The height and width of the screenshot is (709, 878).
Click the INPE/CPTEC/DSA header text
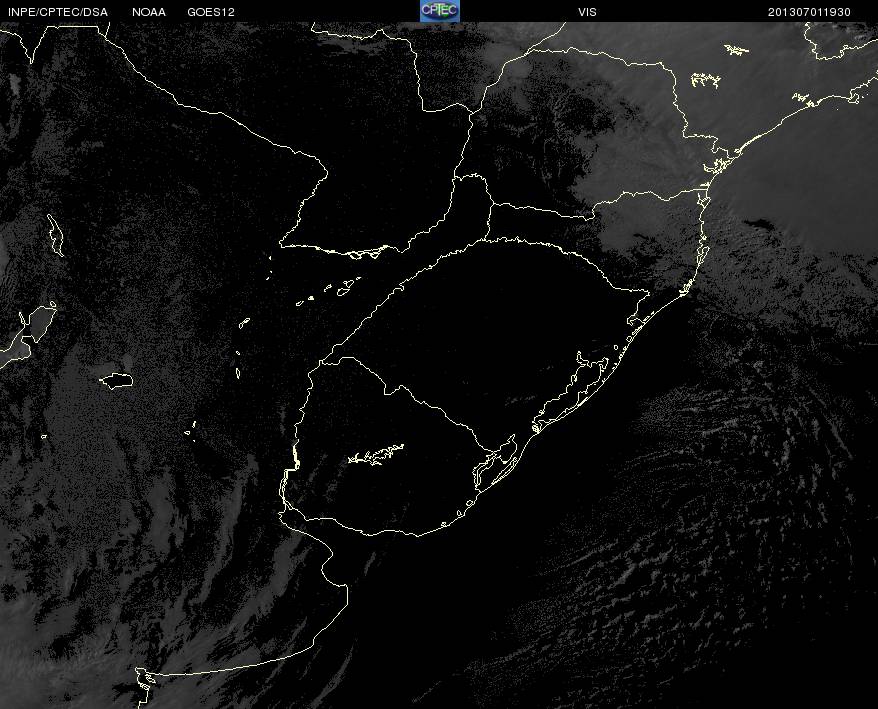coord(58,12)
